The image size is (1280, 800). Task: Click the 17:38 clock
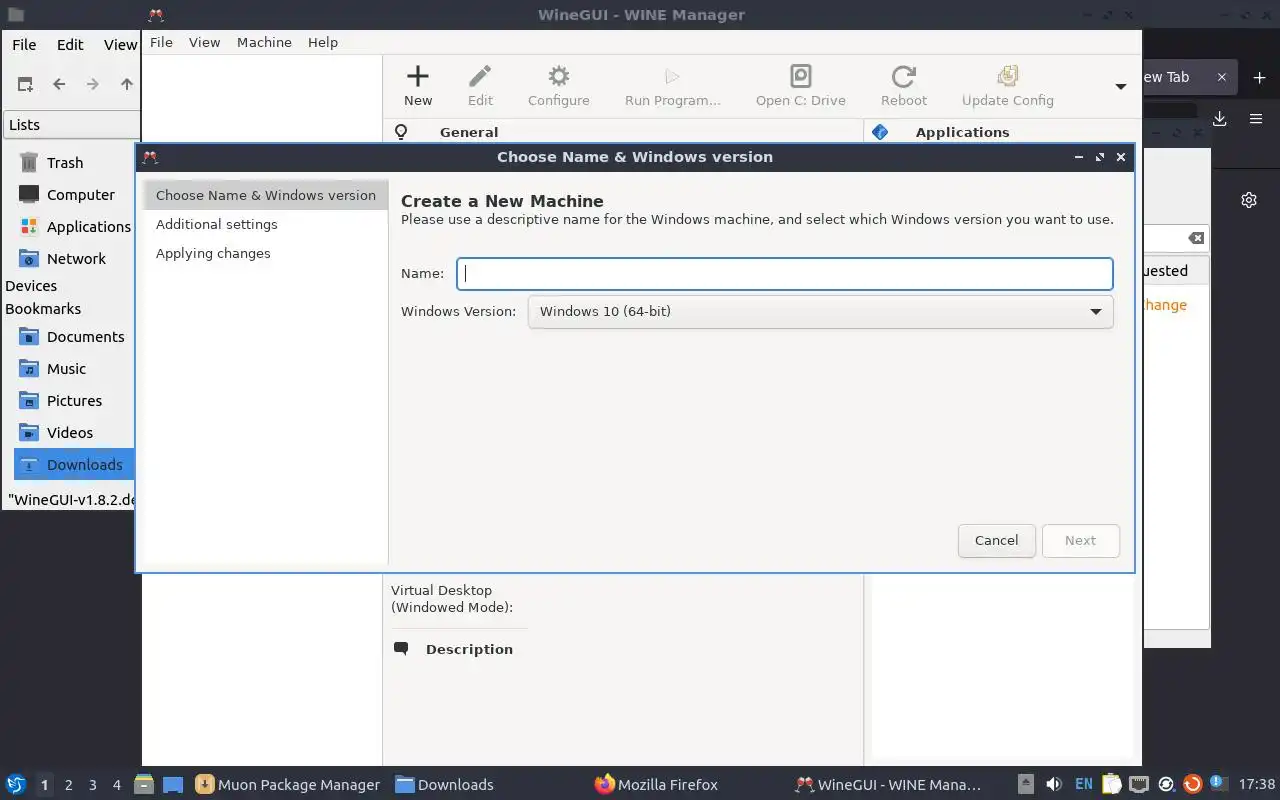(x=1257, y=785)
